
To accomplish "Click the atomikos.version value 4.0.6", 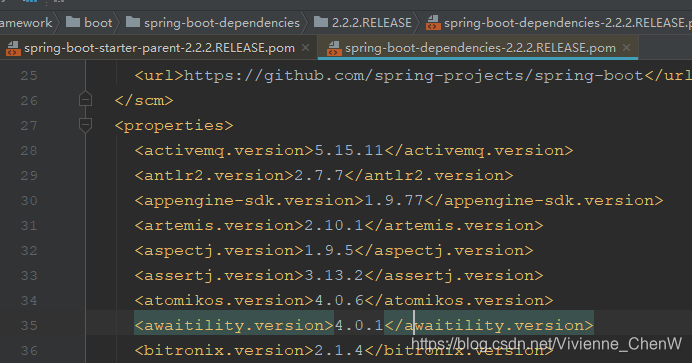I will click(339, 301).
